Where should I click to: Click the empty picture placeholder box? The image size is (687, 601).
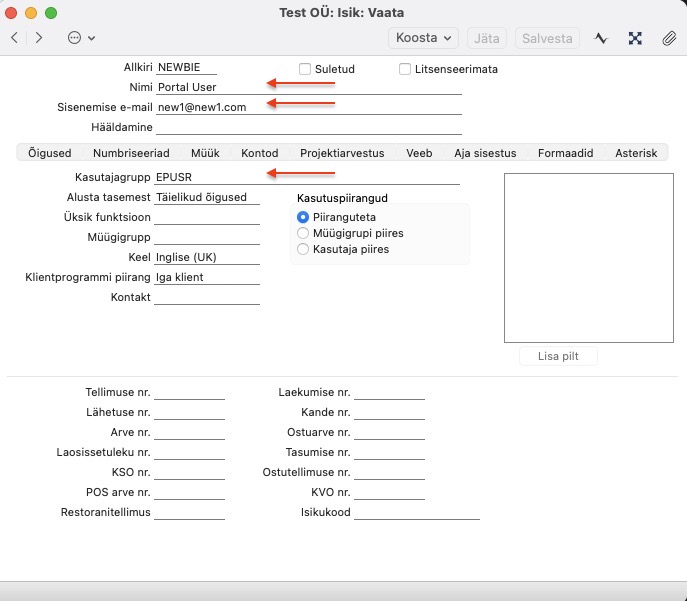(x=558, y=259)
